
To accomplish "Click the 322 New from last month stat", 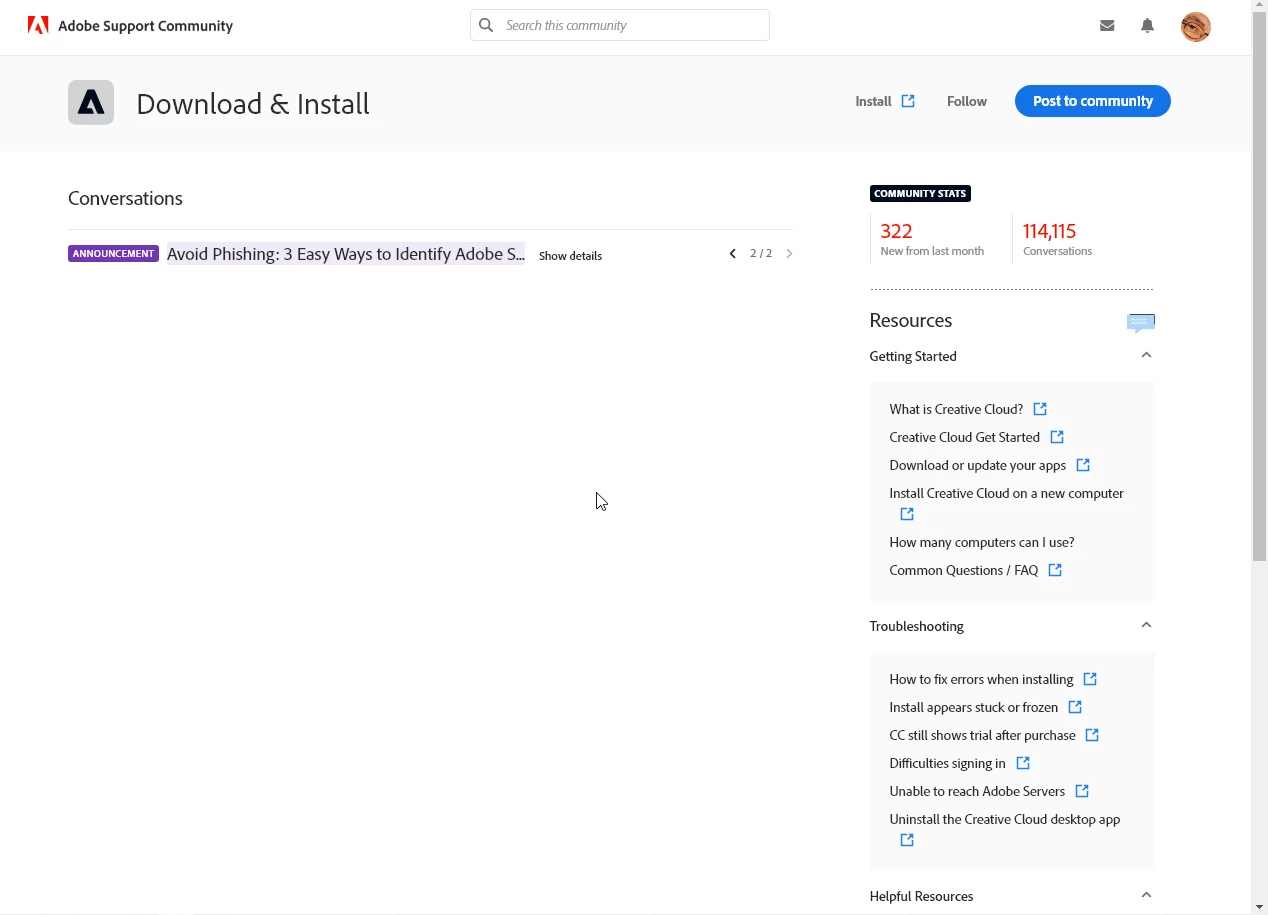I will (x=932, y=239).
